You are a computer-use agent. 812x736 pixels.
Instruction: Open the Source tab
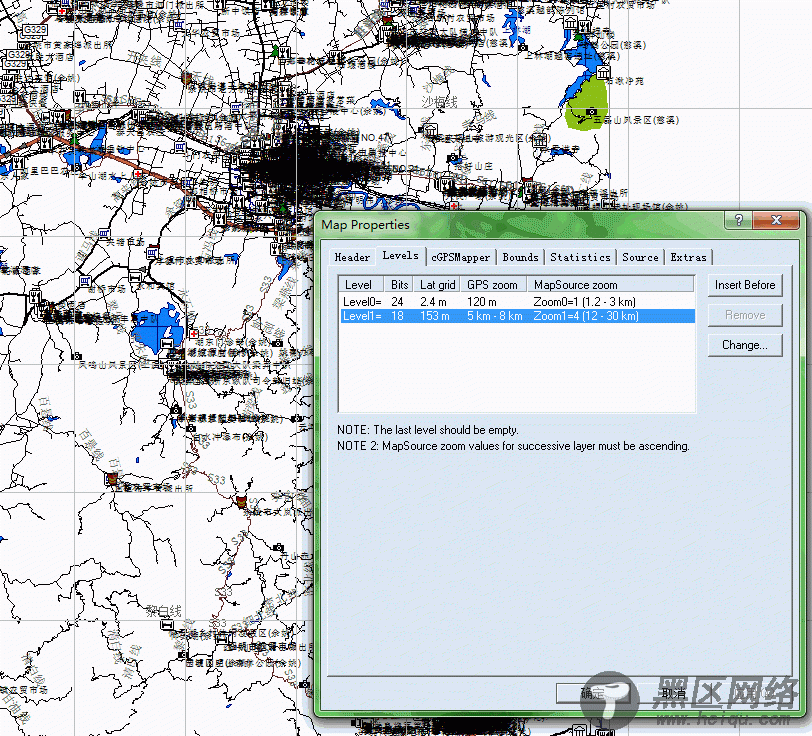640,257
